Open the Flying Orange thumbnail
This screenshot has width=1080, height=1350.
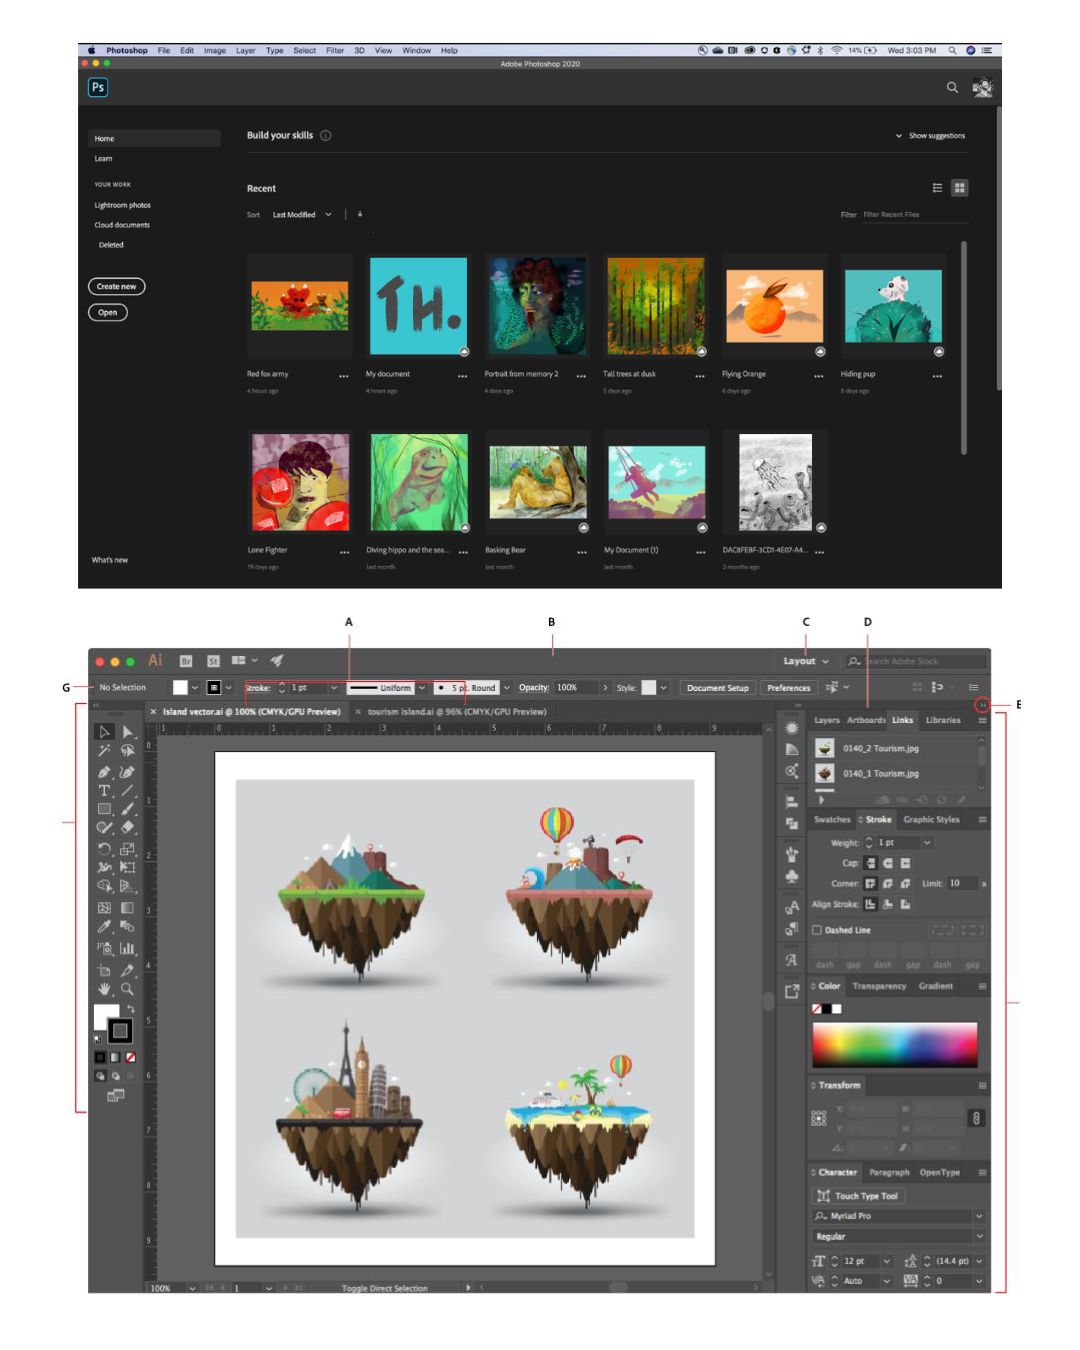773,306
